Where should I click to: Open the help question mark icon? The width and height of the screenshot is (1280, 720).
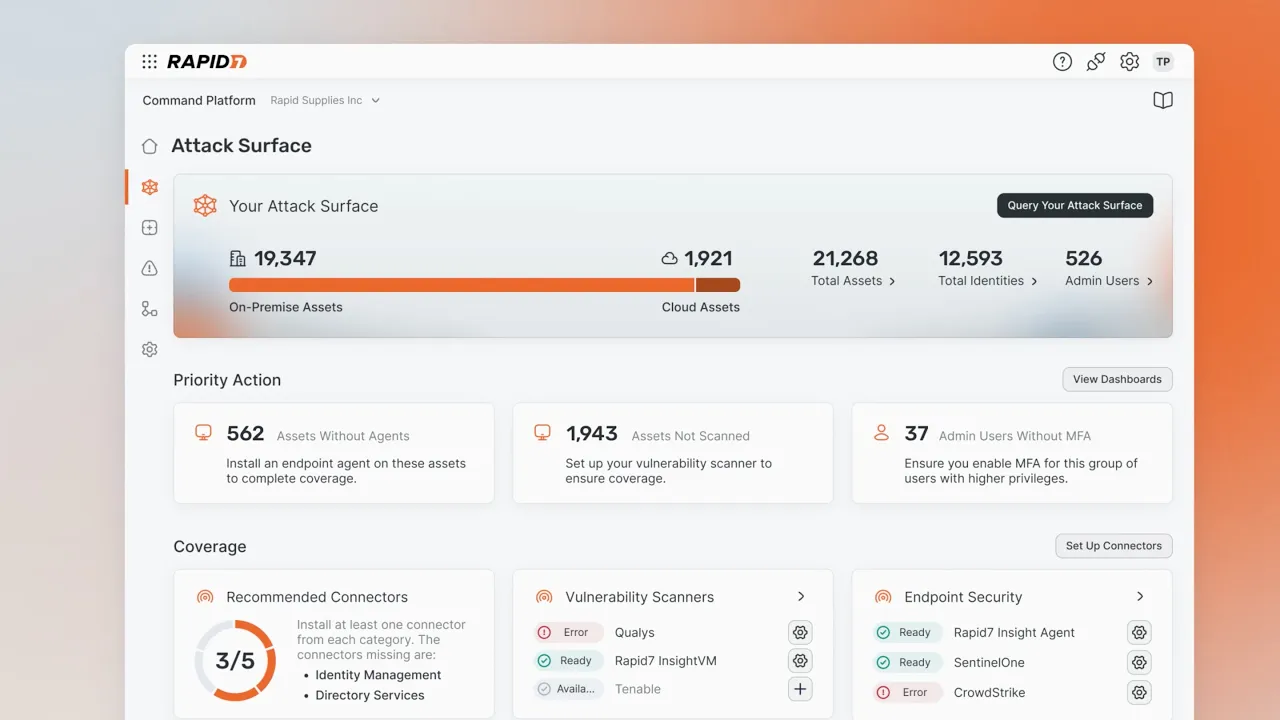tap(1062, 62)
